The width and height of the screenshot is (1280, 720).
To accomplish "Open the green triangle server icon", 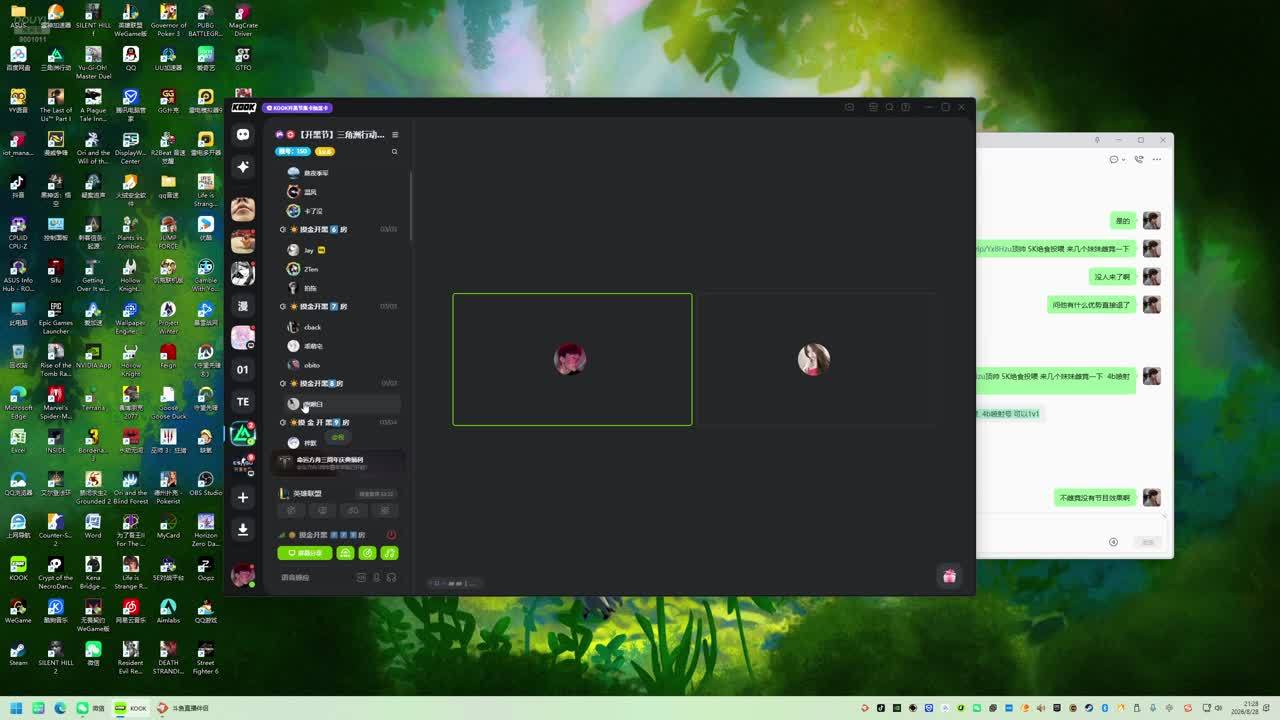I will pos(243,434).
